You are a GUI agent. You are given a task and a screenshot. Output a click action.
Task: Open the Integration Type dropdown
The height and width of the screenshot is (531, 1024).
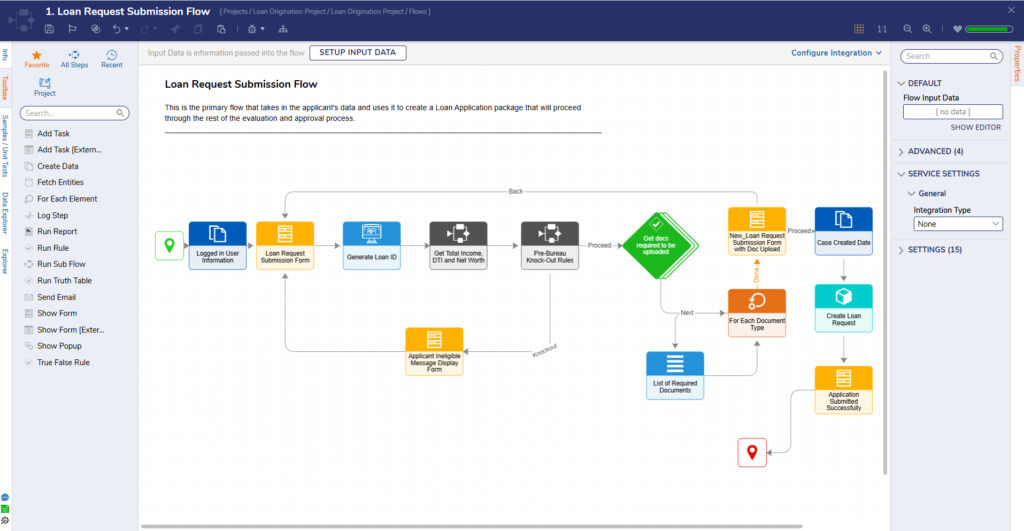957,224
